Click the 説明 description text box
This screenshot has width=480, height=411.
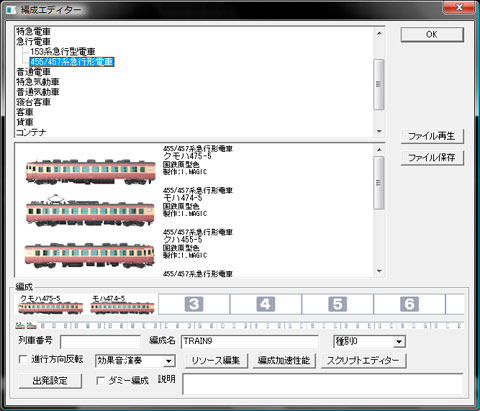point(323,384)
